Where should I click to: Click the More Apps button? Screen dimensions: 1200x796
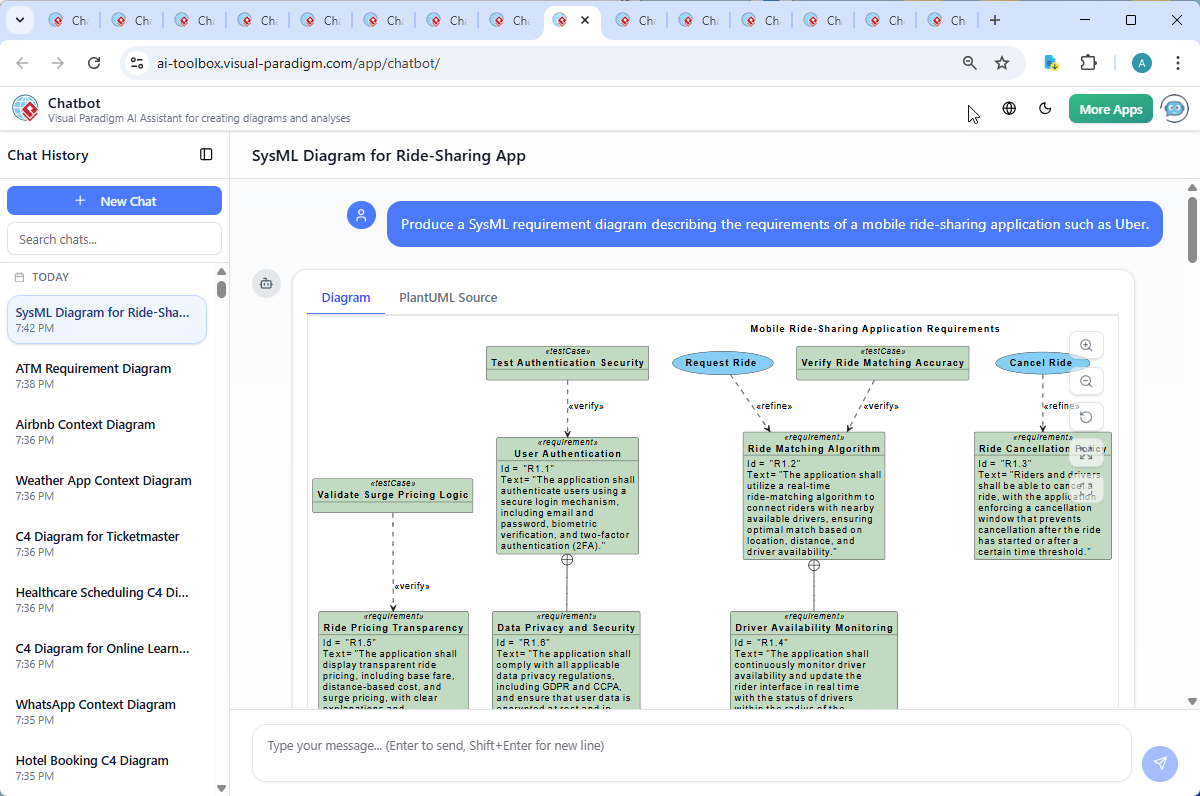[1110, 108]
